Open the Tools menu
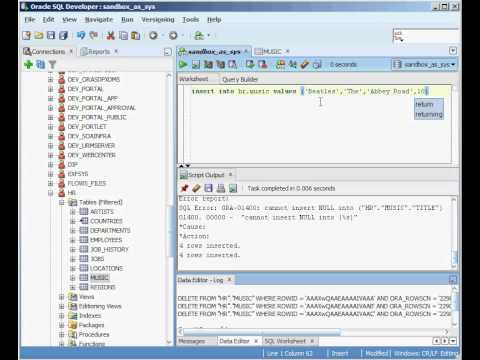 click(190, 20)
